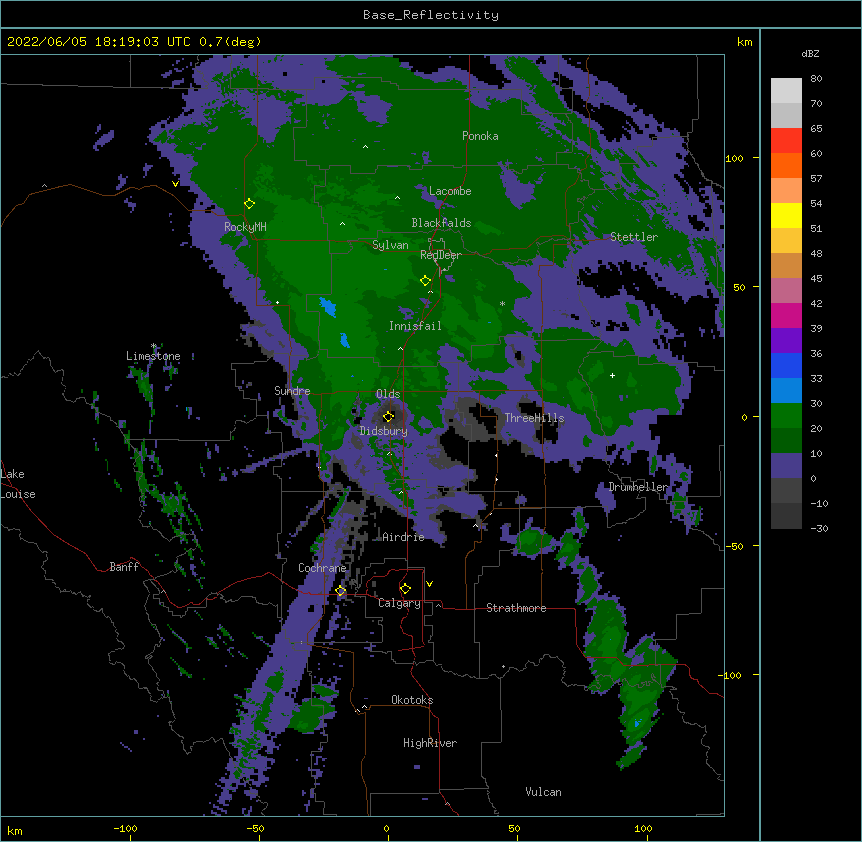The height and width of the screenshot is (842, 862).
Task: Click the dBZ legend heading
Action: pos(810,53)
